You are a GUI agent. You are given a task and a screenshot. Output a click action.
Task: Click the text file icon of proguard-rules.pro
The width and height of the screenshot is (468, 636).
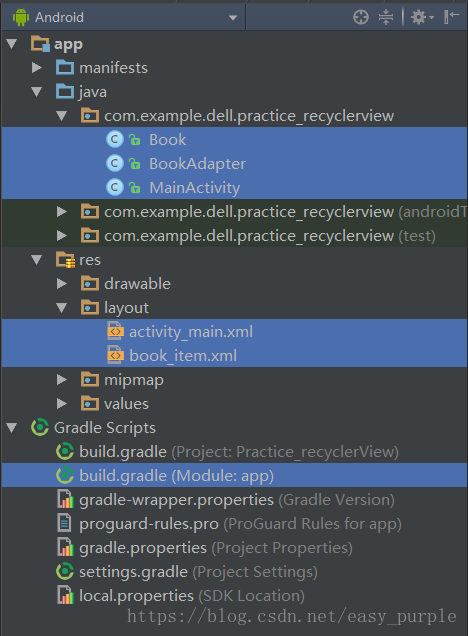(x=64, y=523)
